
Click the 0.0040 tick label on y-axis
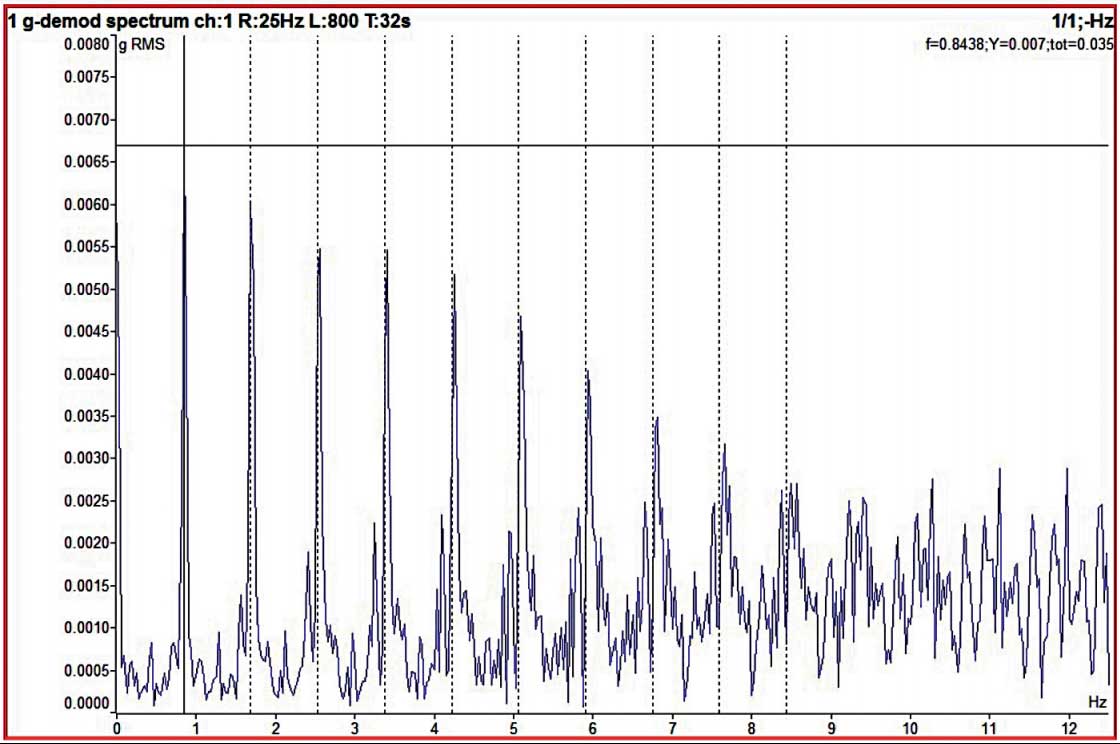tap(84, 374)
